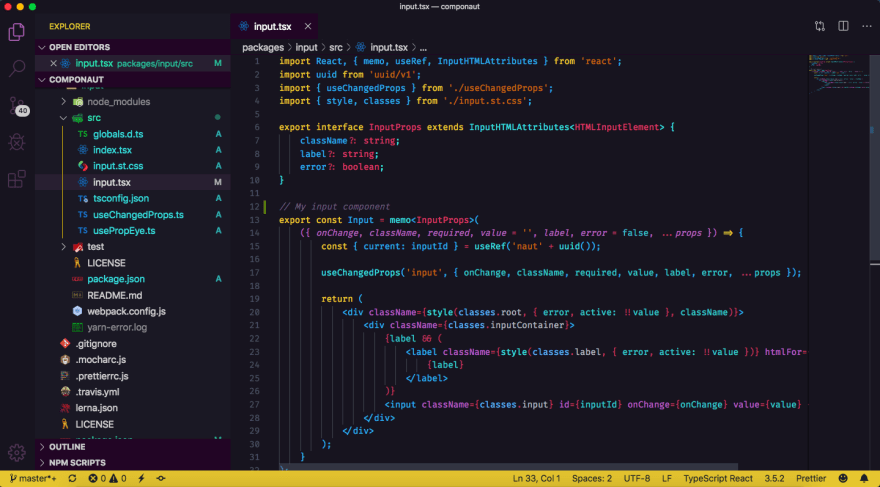The image size is (880, 487).
Task: Expand the Outline section
Action: [x=132, y=447]
